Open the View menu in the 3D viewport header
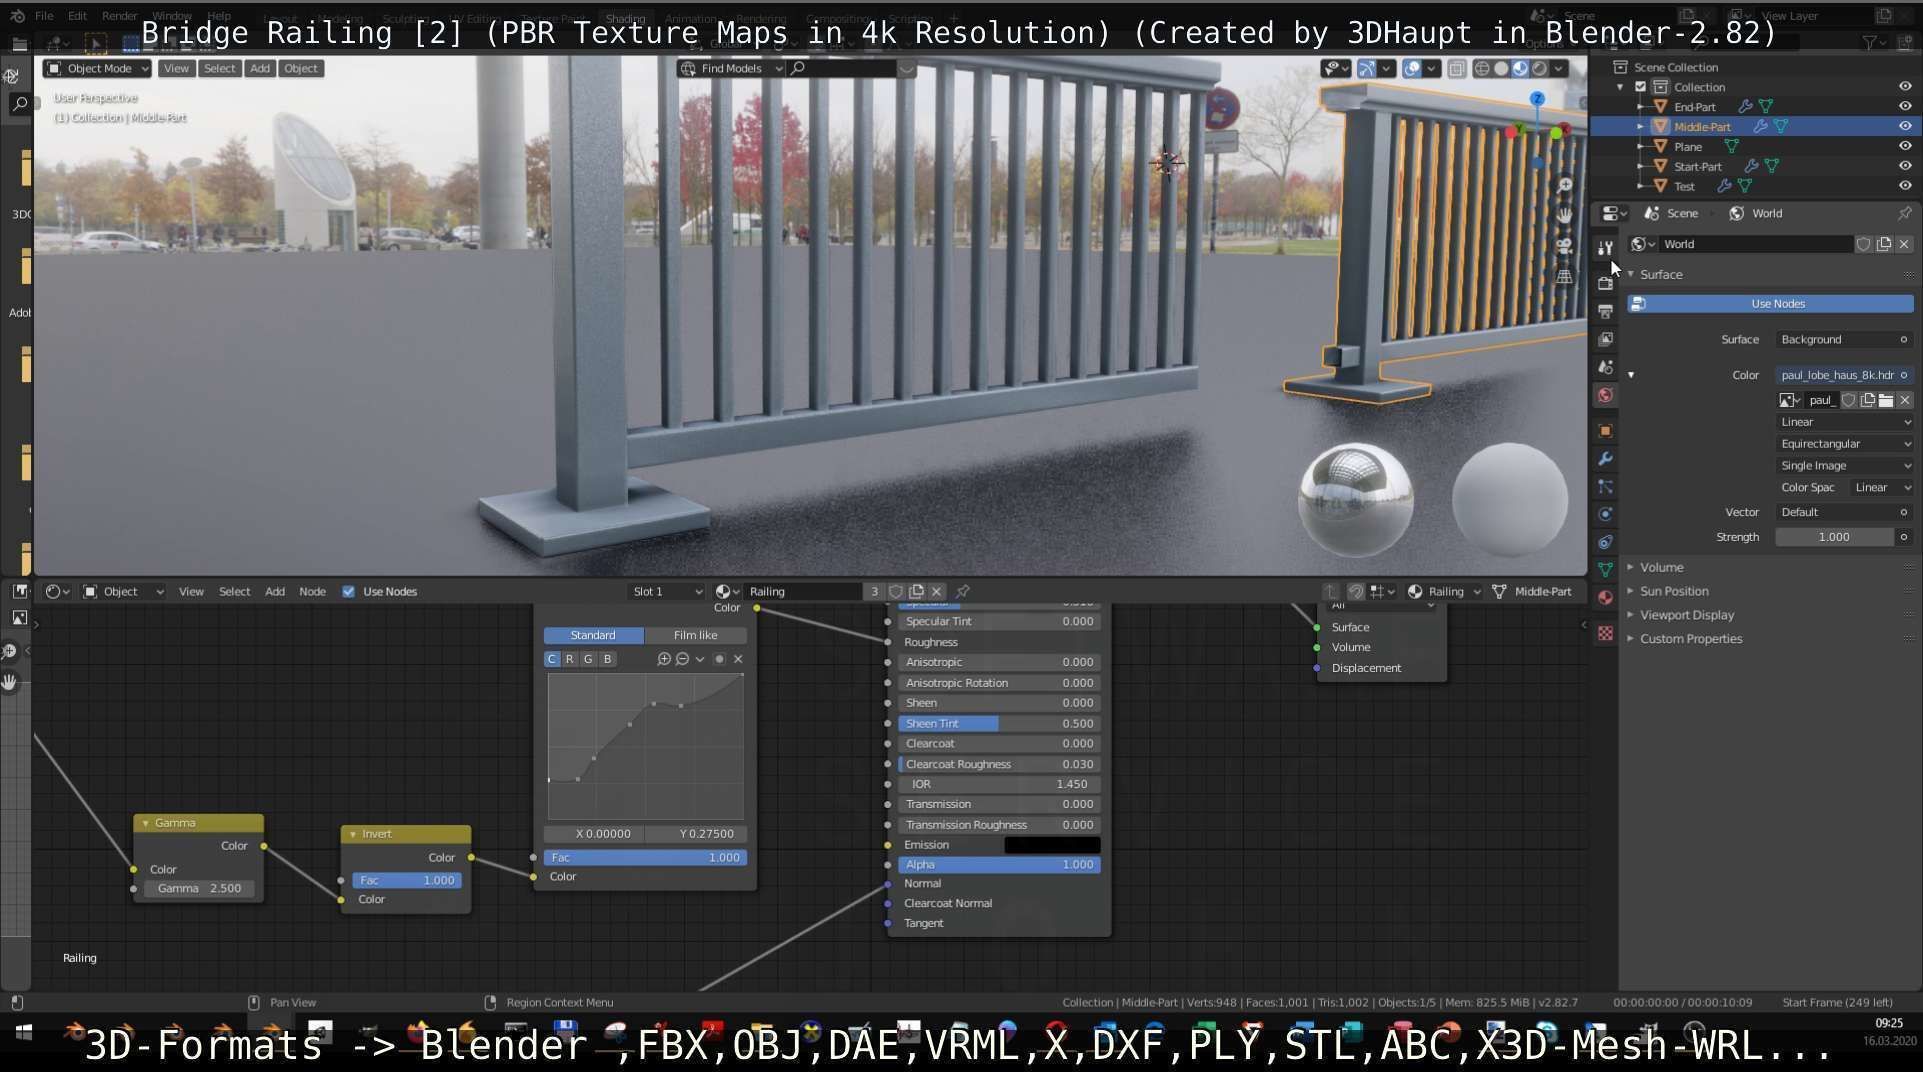This screenshot has height=1072, width=1923. [176, 68]
